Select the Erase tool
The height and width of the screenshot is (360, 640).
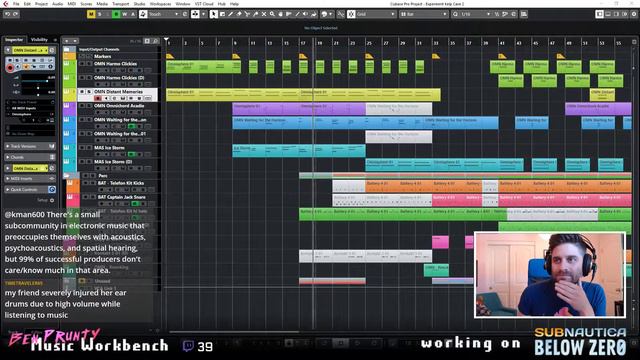(x=239, y=14)
